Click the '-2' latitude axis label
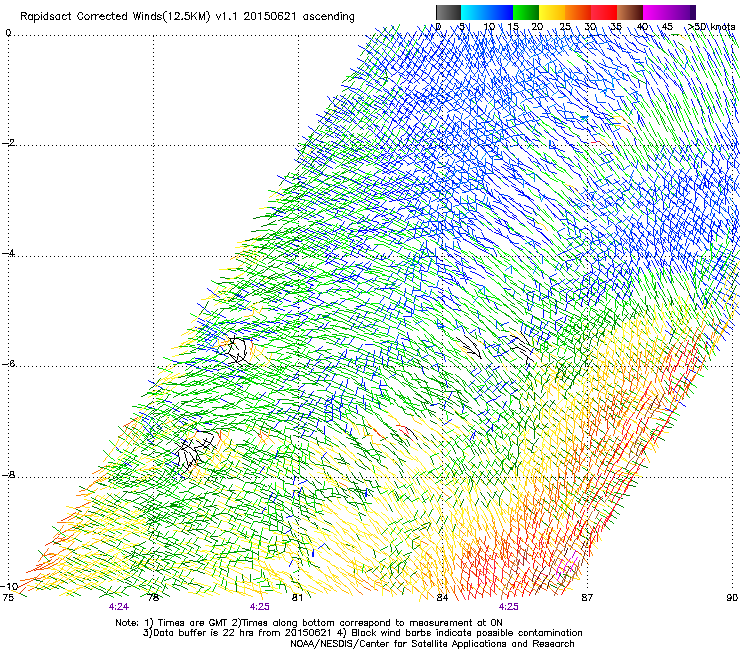Viewport: 740px width, 650px height. pyautogui.click(x=8, y=143)
